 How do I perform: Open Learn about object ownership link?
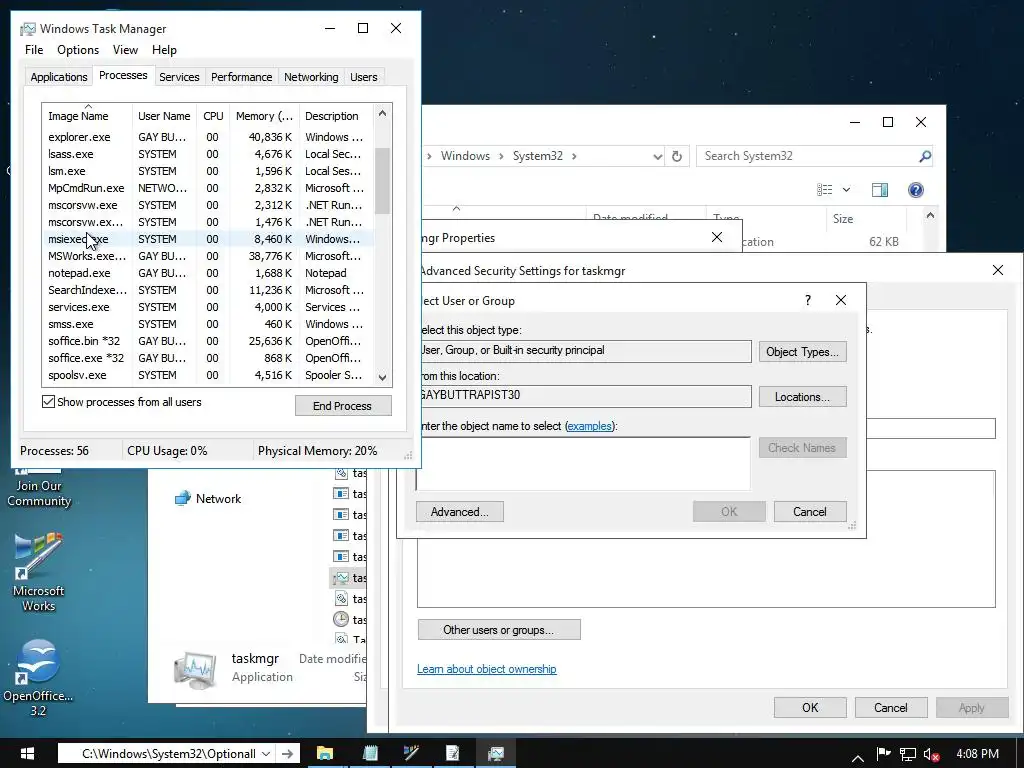[487, 669]
